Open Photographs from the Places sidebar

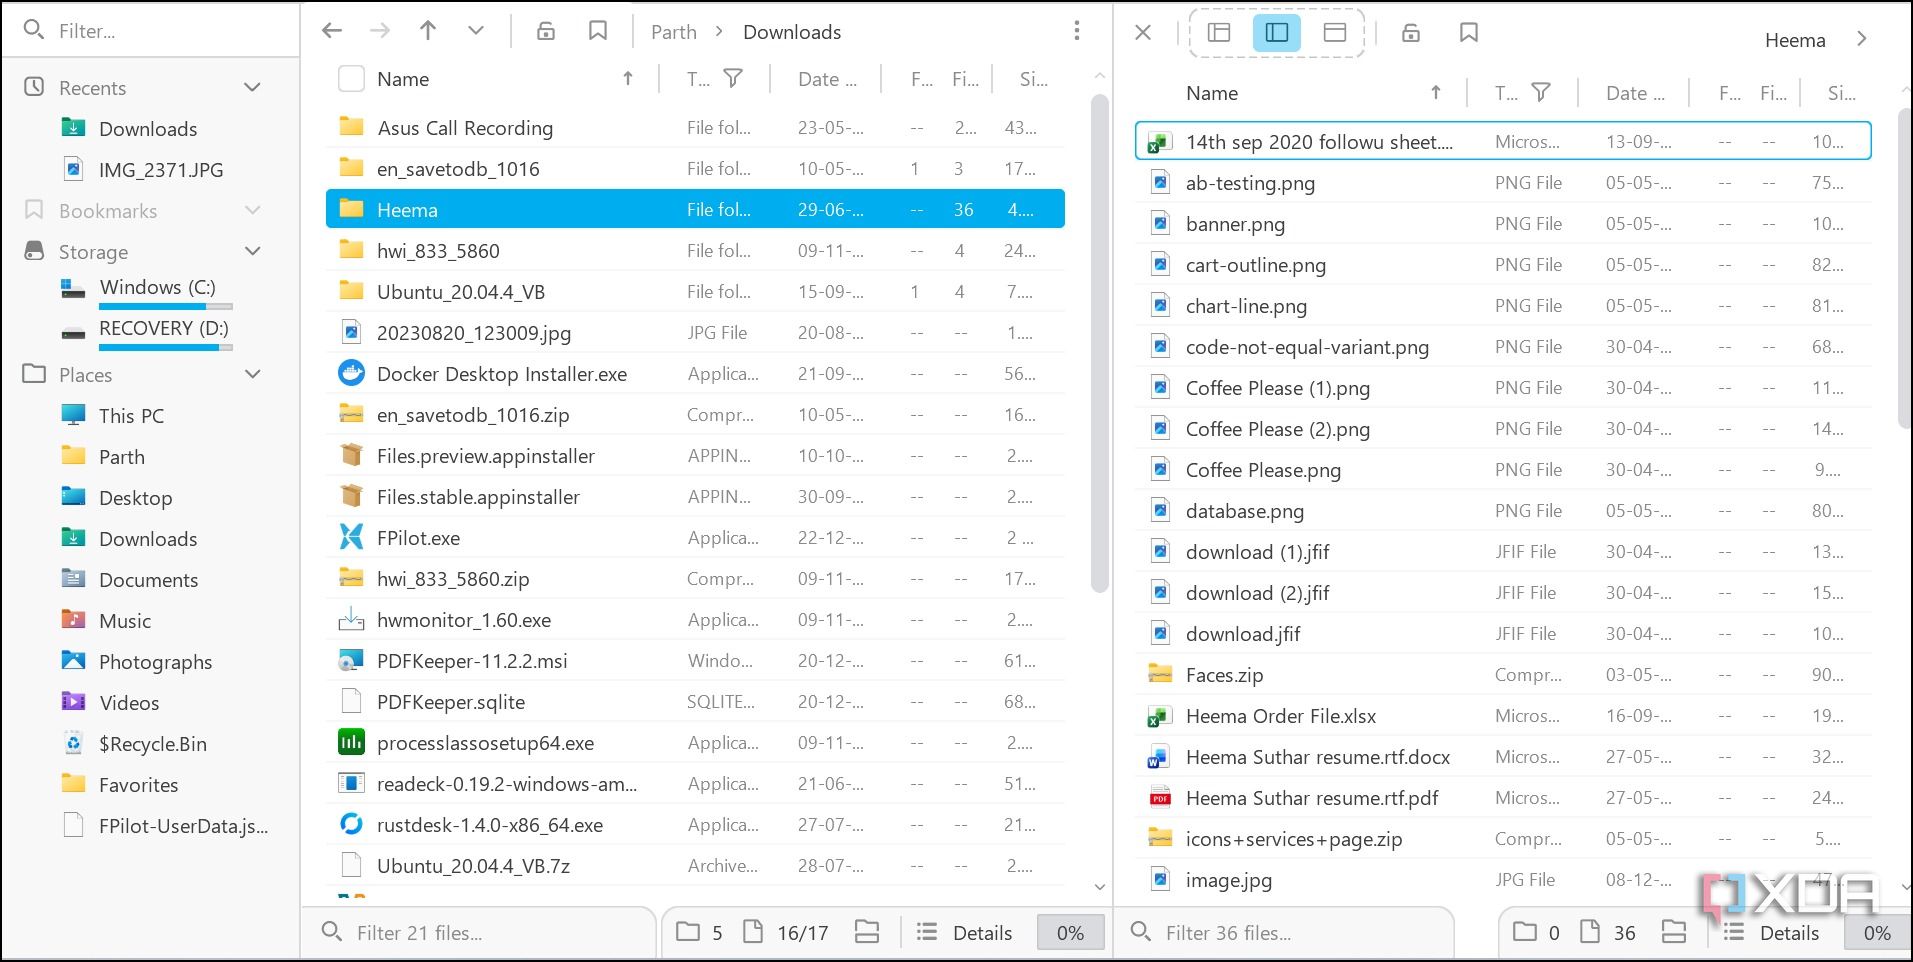coord(155,662)
